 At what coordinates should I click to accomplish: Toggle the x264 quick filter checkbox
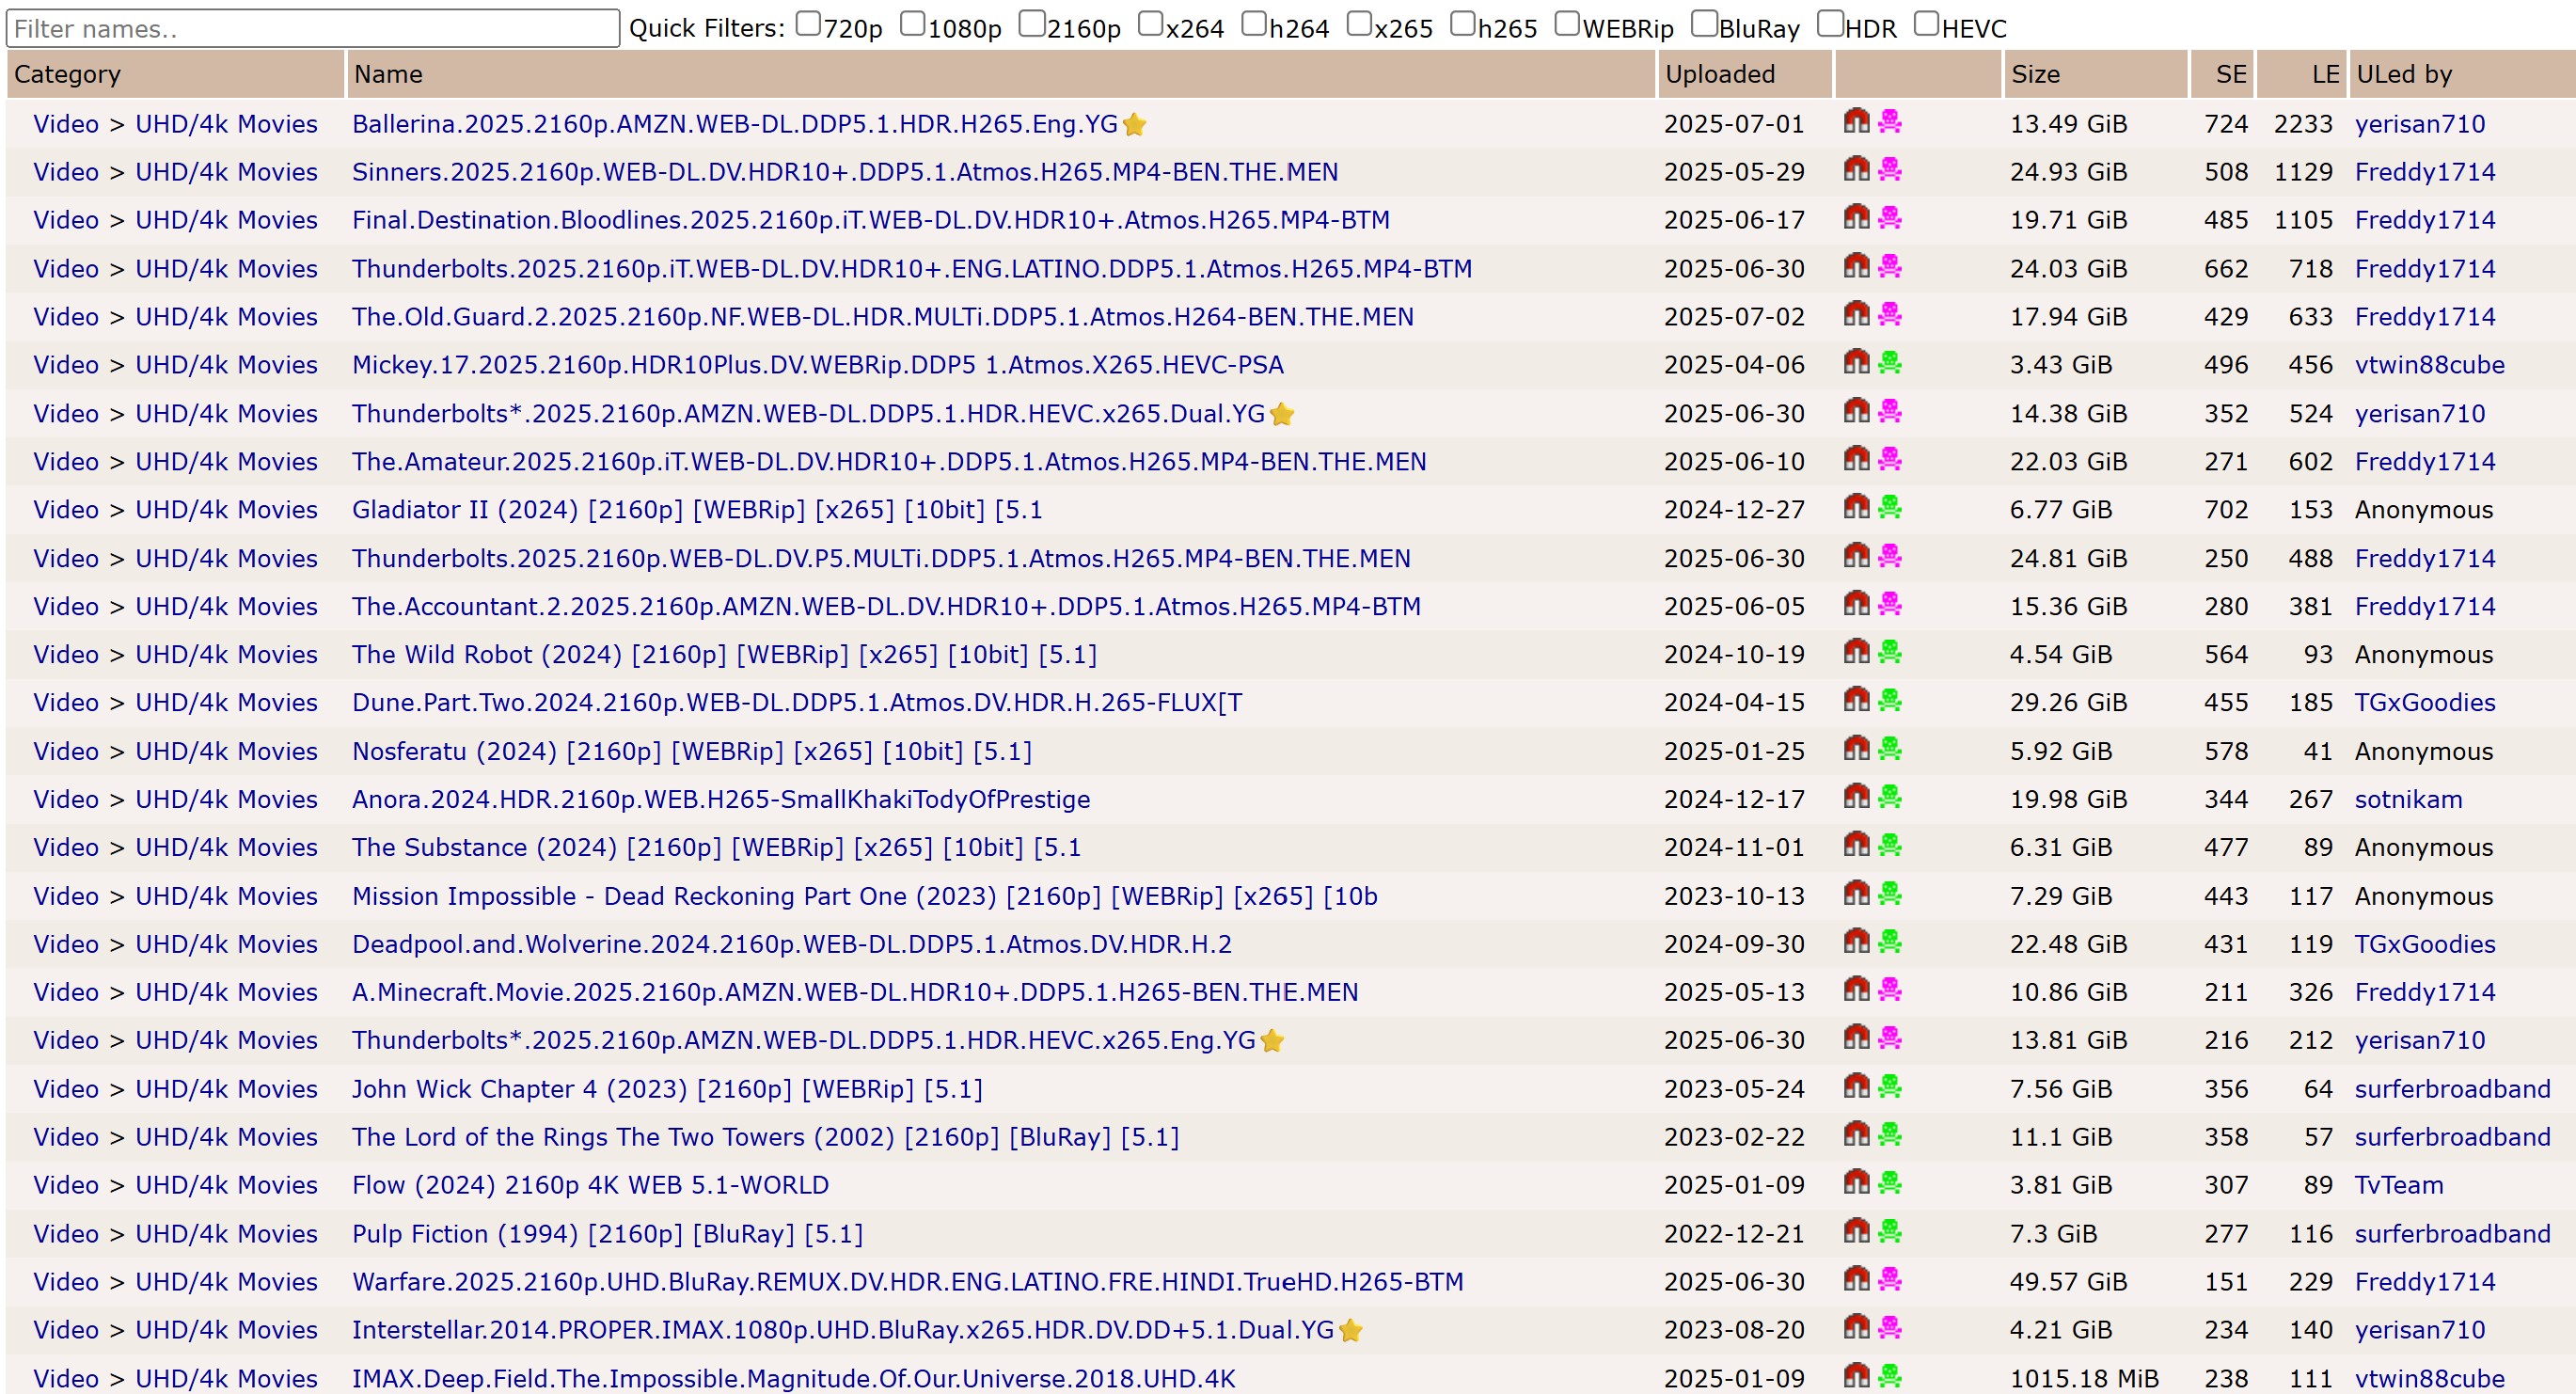pyautogui.click(x=1150, y=24)
